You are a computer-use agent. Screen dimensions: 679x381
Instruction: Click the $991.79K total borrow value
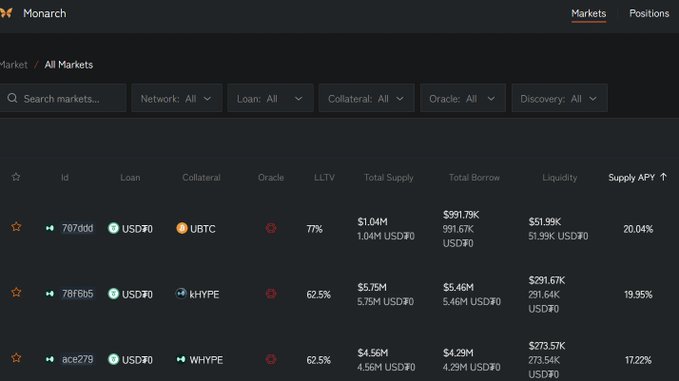pyautogui.click(x=461, y=215)
